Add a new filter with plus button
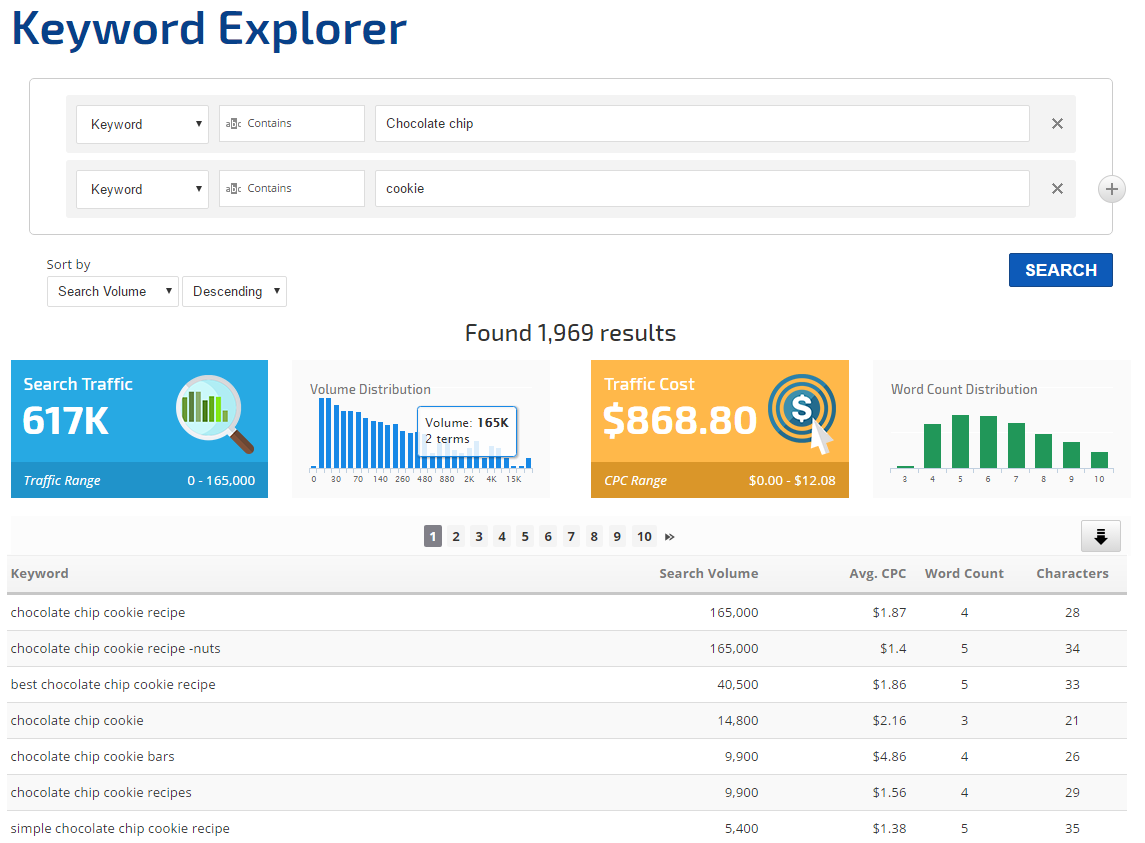The width and height of the screenshot is (1145, 843). pyautogui.click(x=1111, y=189)
